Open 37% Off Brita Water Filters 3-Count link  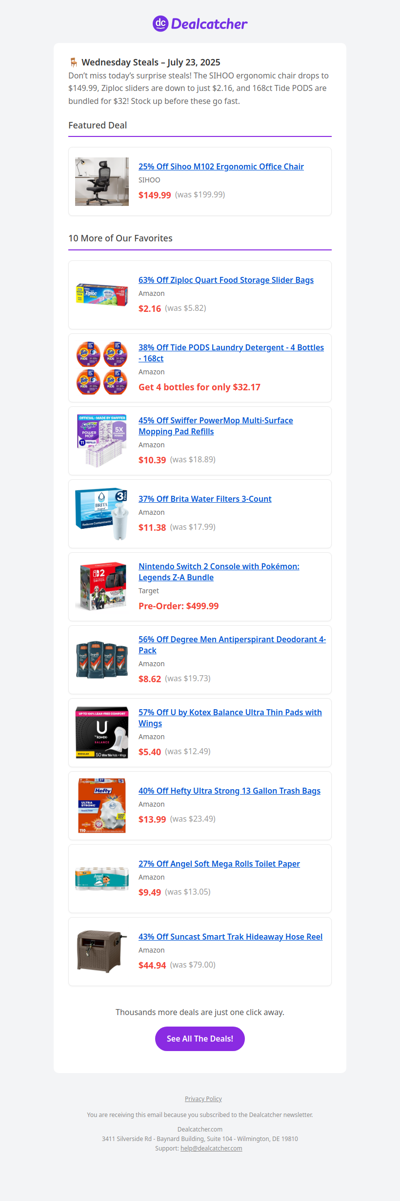[205, 499]
